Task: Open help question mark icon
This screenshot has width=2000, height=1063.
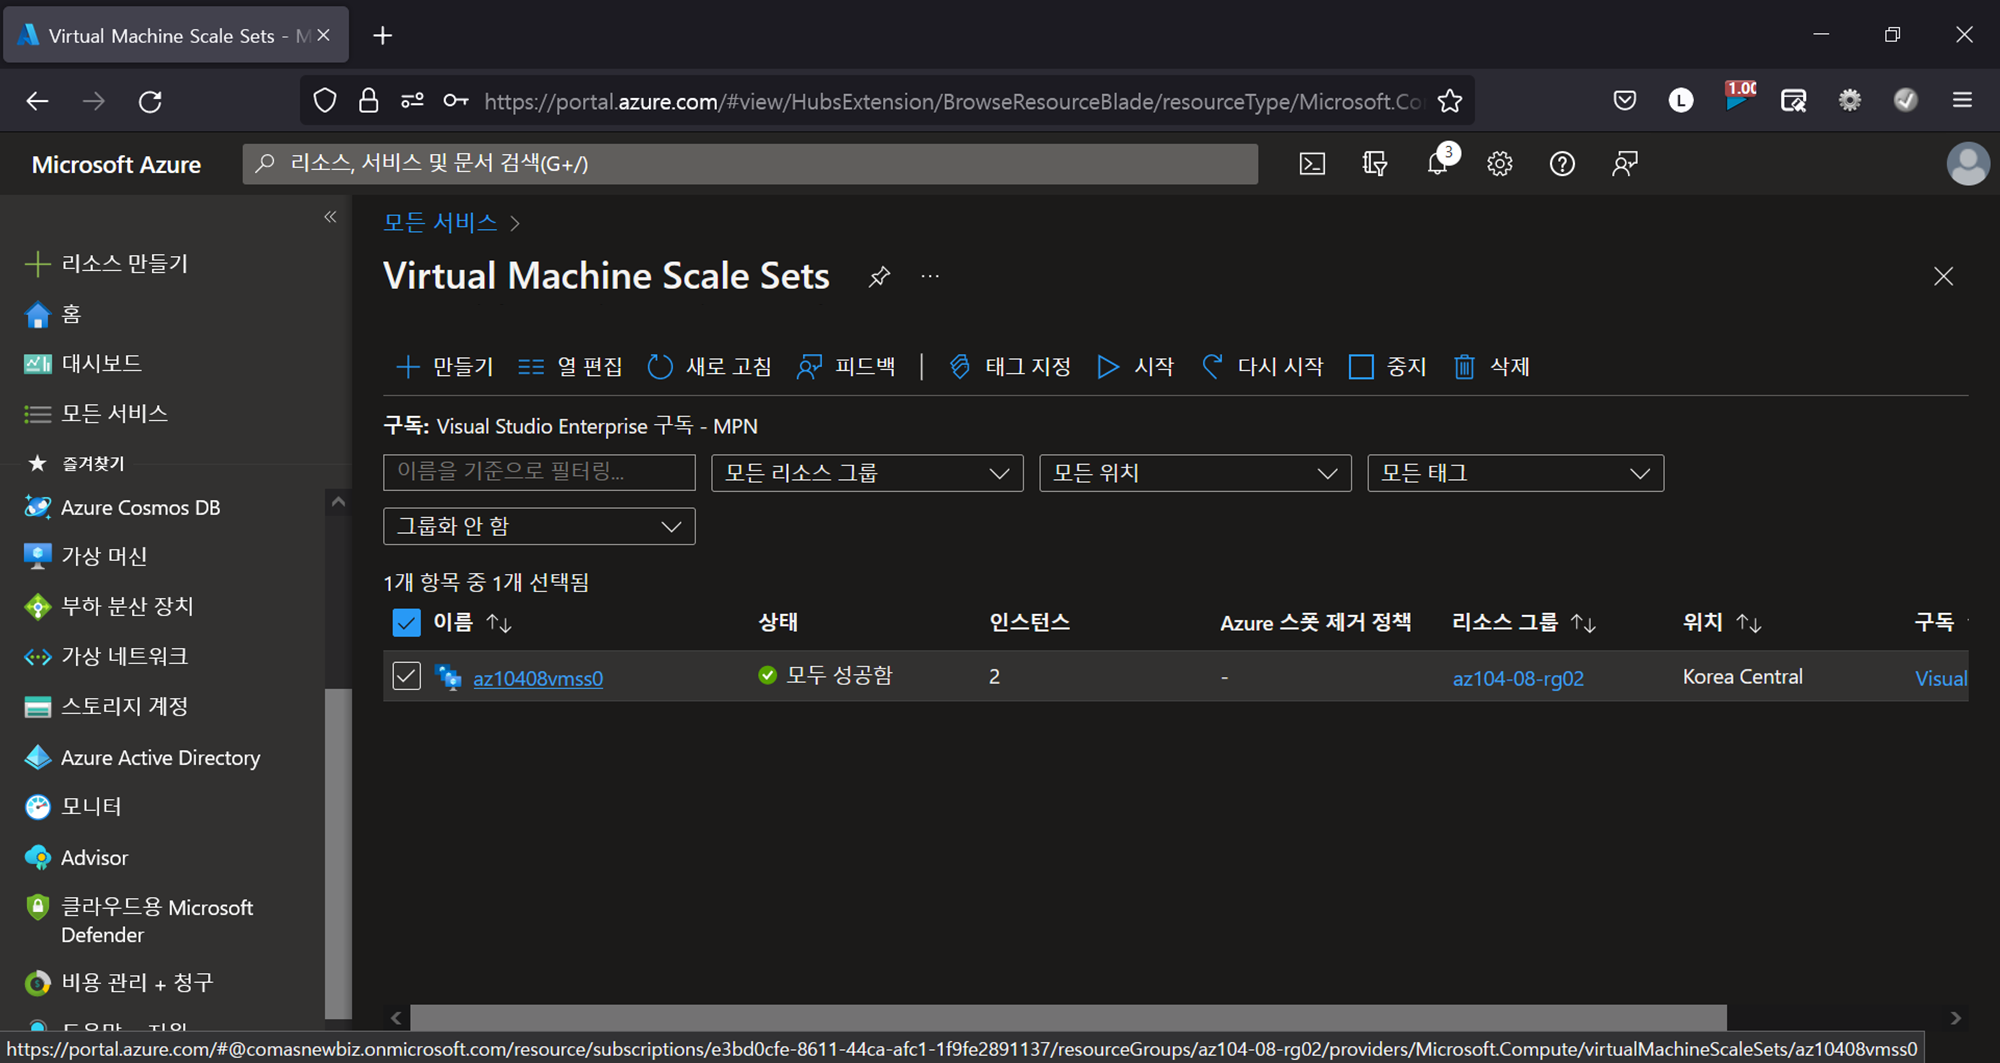Action: pos(1562,164)
